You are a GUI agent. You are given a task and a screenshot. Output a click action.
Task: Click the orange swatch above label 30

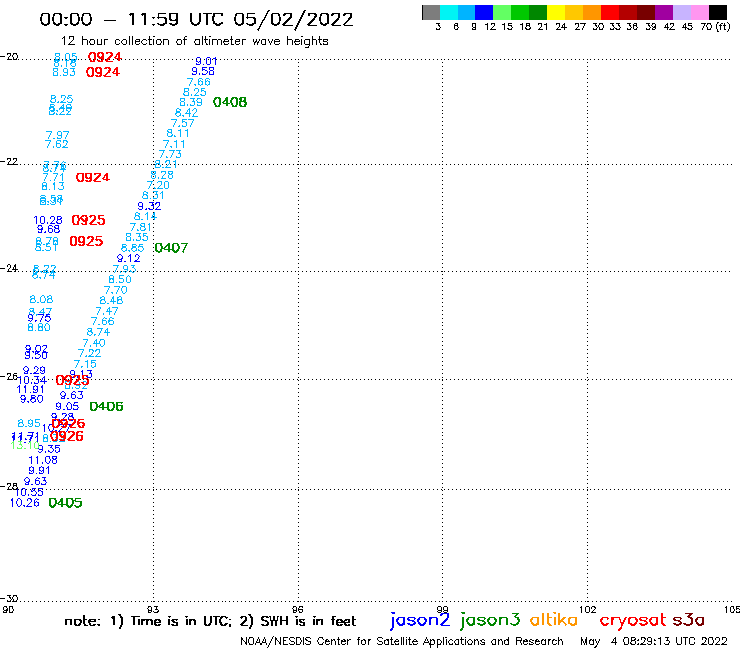(x=592, y=12)
